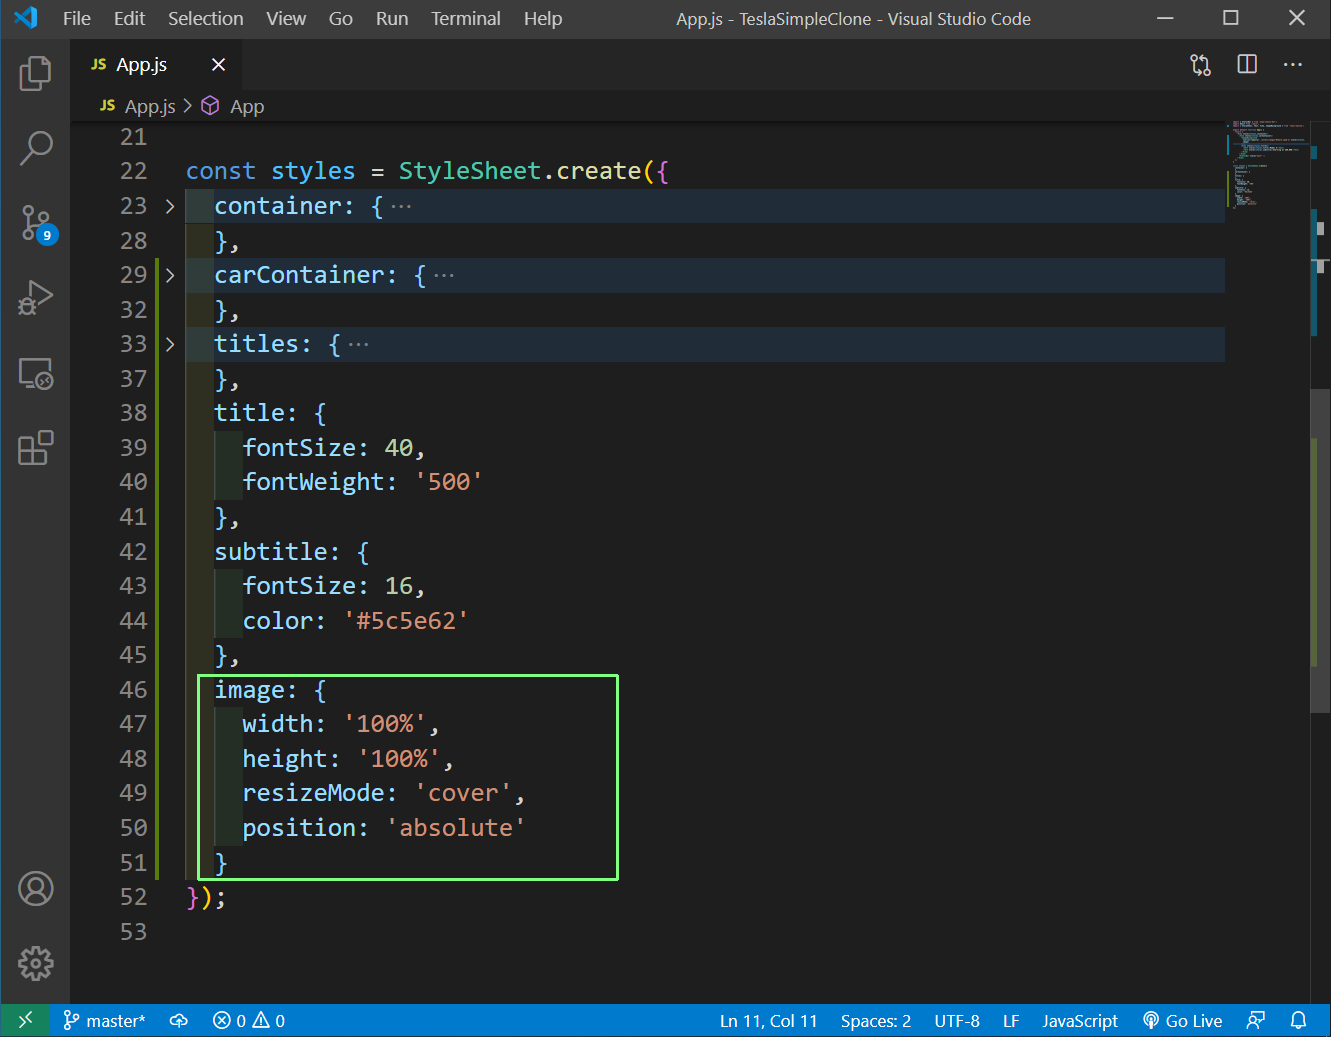The height and width of the screenshot is (1037, 1331).
Task: Split the editor to the right
Action: (x=1247, y=65)
